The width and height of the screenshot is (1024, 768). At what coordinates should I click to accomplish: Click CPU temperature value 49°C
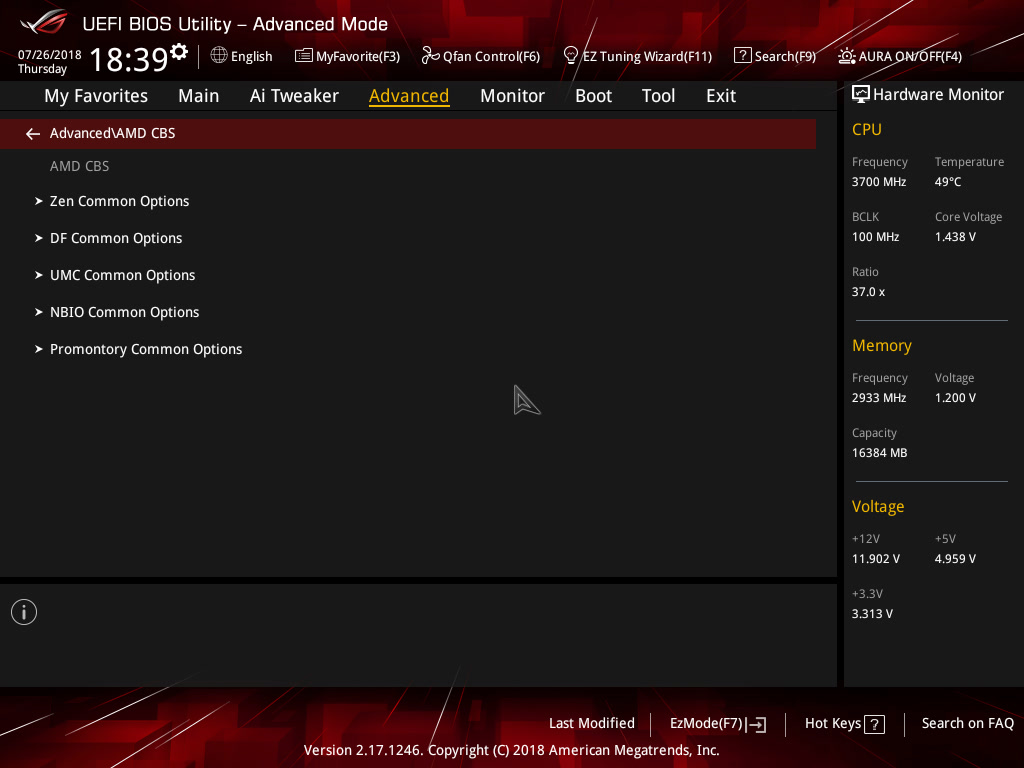point(948,182)
